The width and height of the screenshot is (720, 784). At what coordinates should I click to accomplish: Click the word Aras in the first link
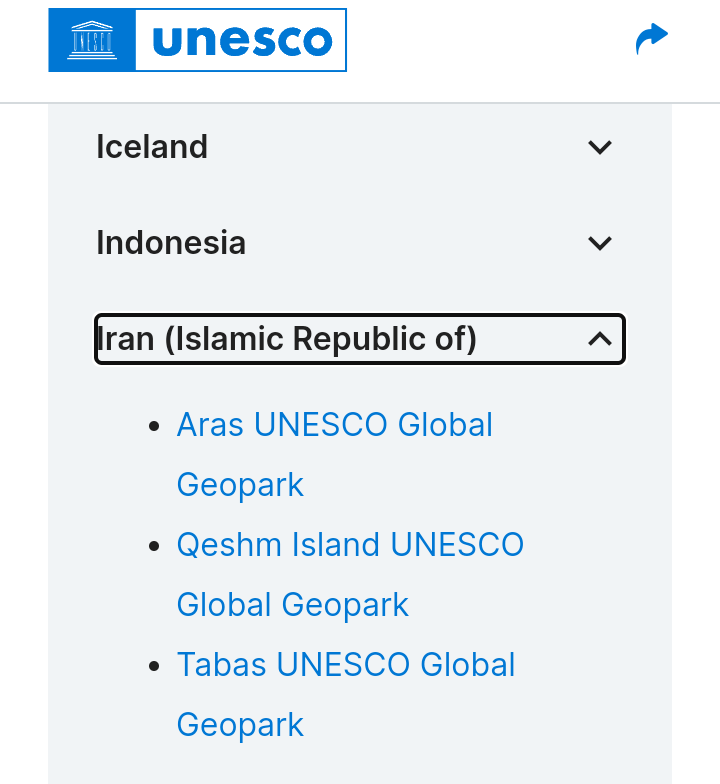(210, 425)
